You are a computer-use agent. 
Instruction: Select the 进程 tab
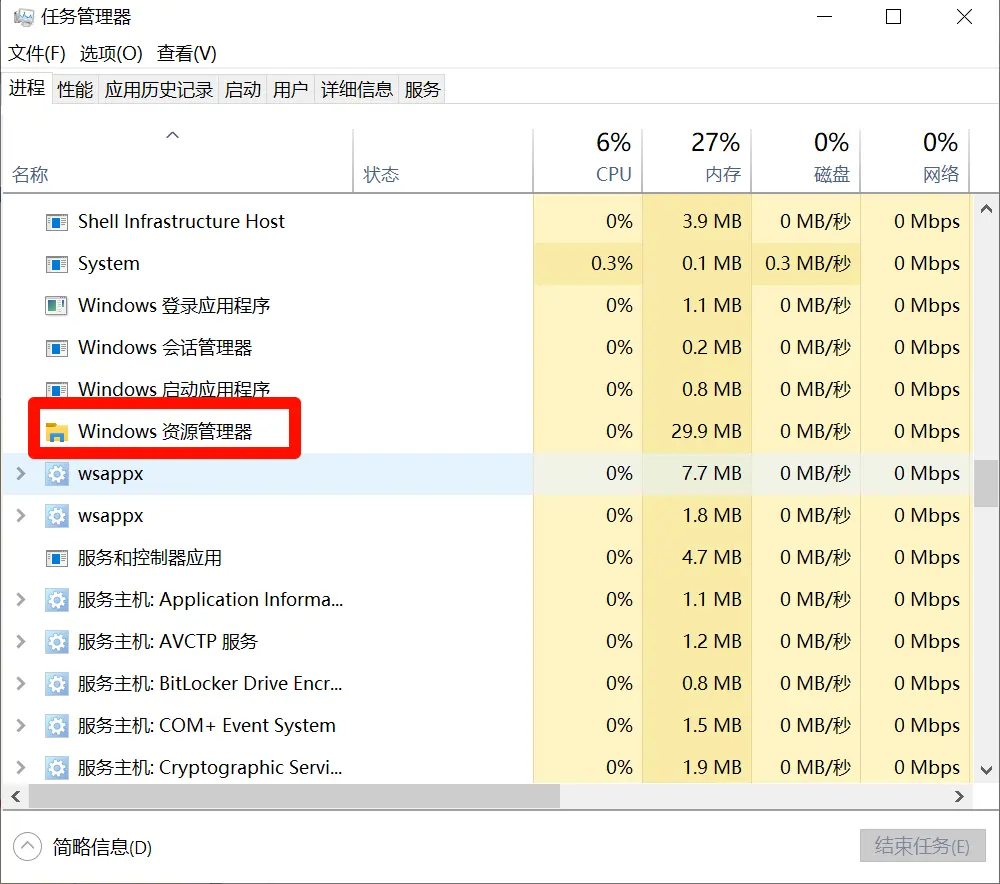pyautogui.click(x=27, y=87)
